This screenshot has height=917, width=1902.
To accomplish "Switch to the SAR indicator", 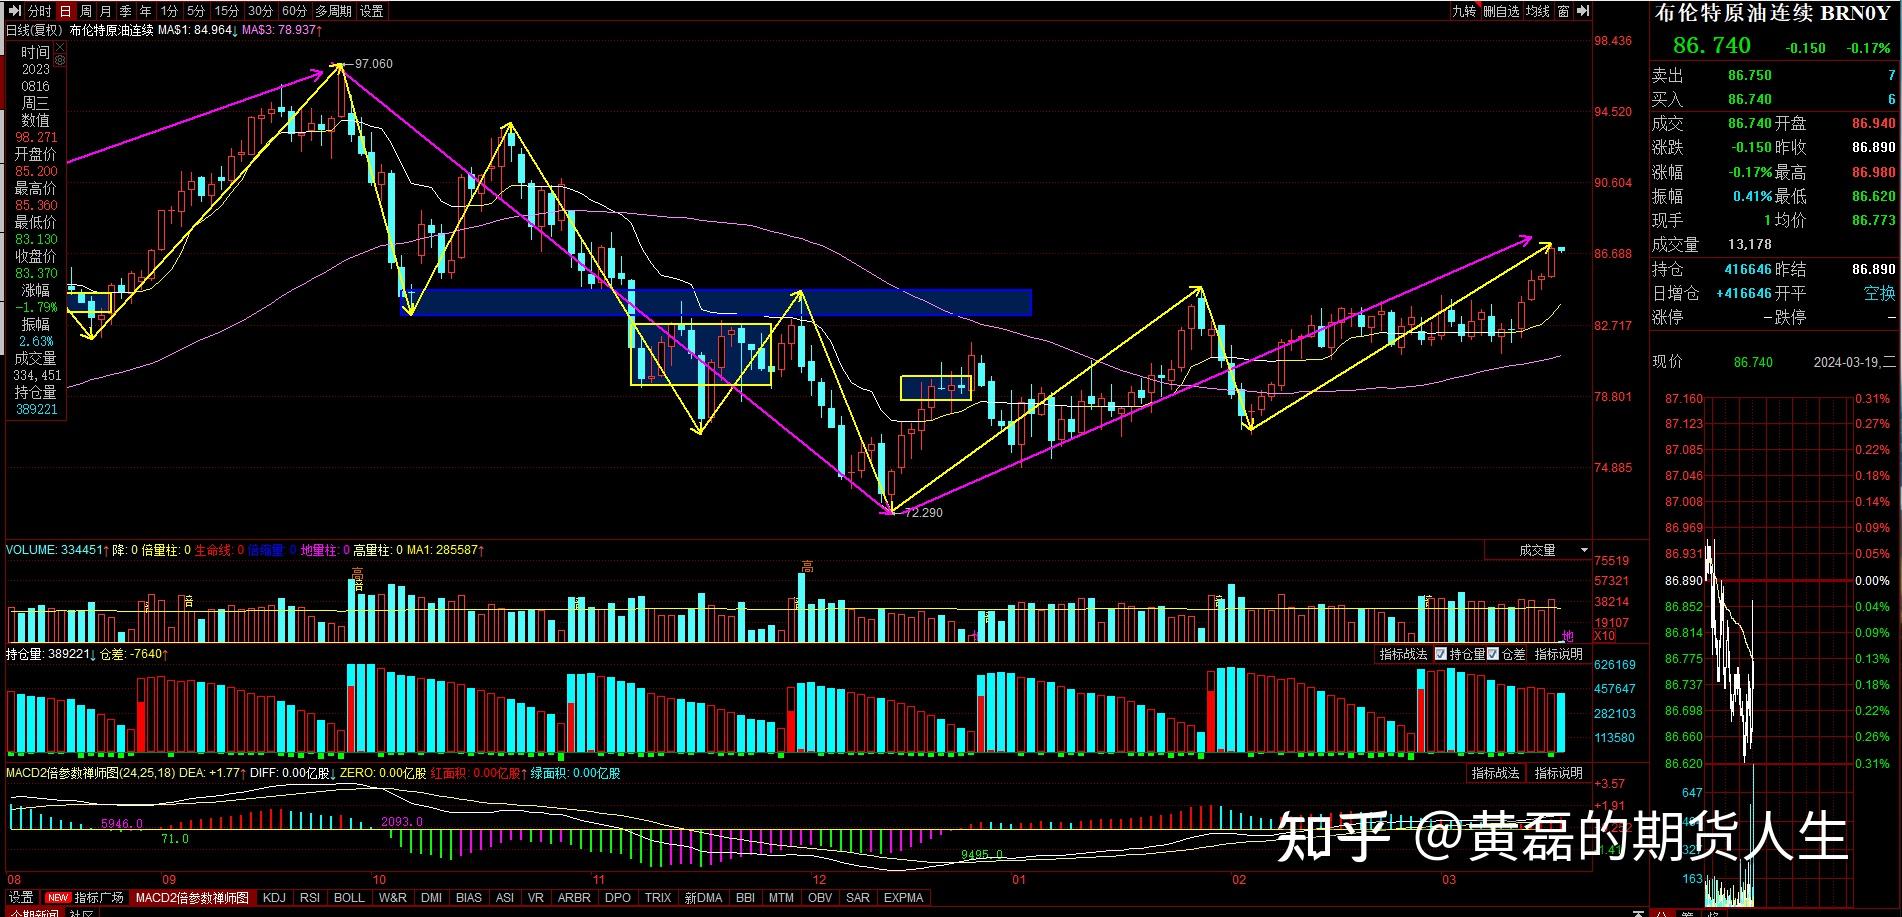I will click(x=858, y=897).
